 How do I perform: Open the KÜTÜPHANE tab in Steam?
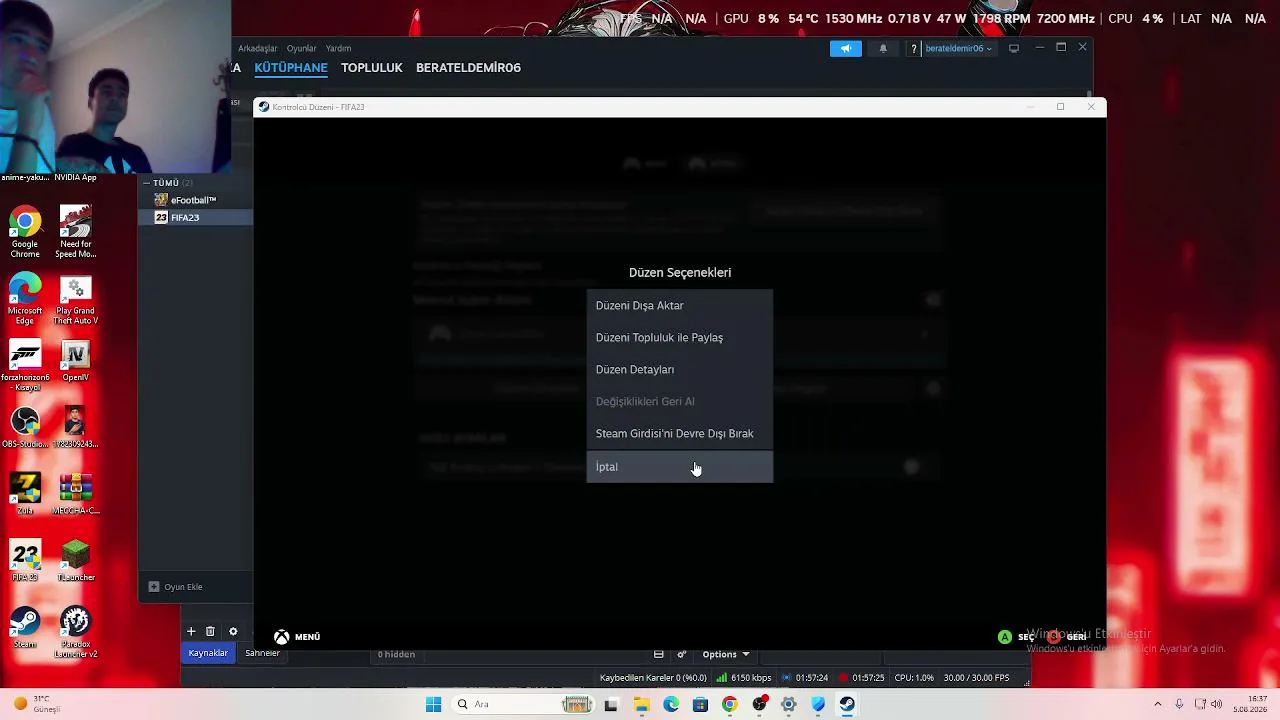(x=291, y=68)
